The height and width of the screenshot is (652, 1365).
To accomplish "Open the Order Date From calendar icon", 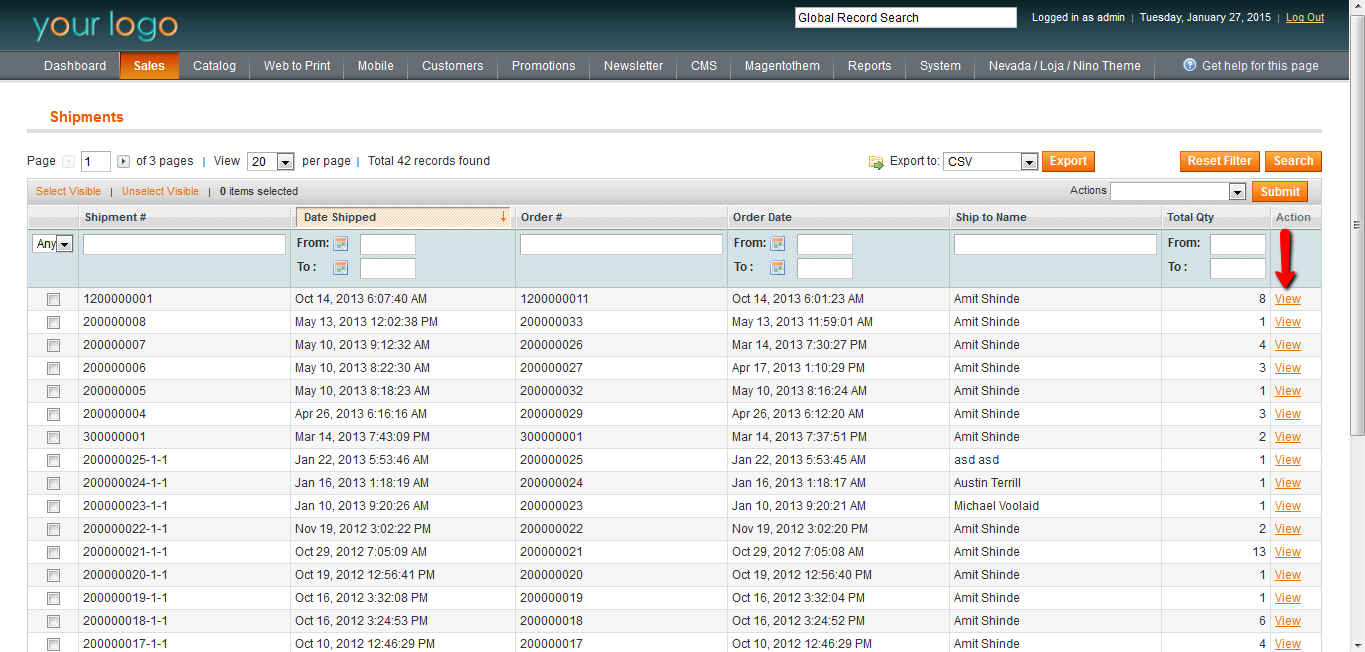I will click(x=778, y=244).
